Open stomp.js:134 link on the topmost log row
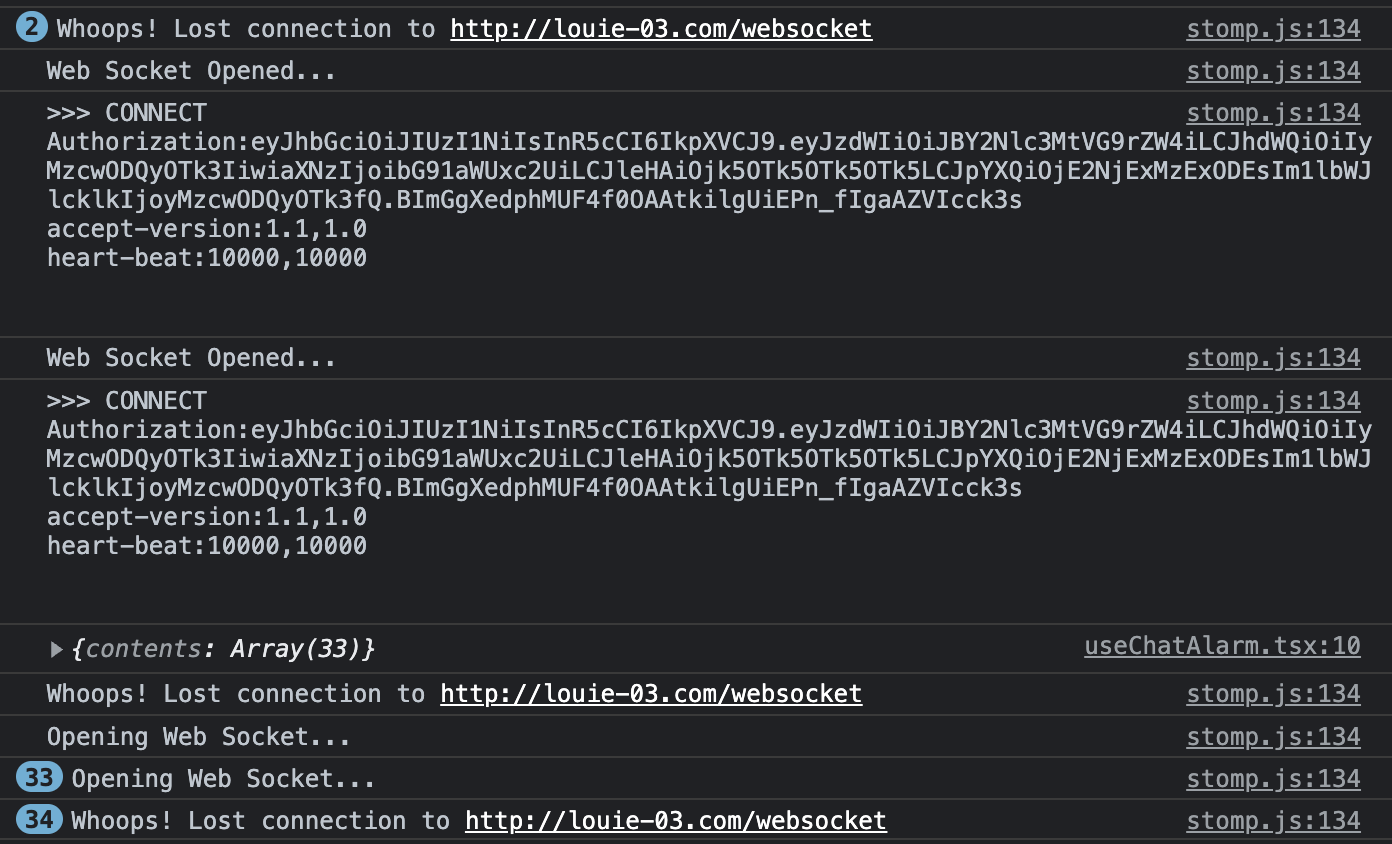 pyautogui.click(x=1273, y=29)
